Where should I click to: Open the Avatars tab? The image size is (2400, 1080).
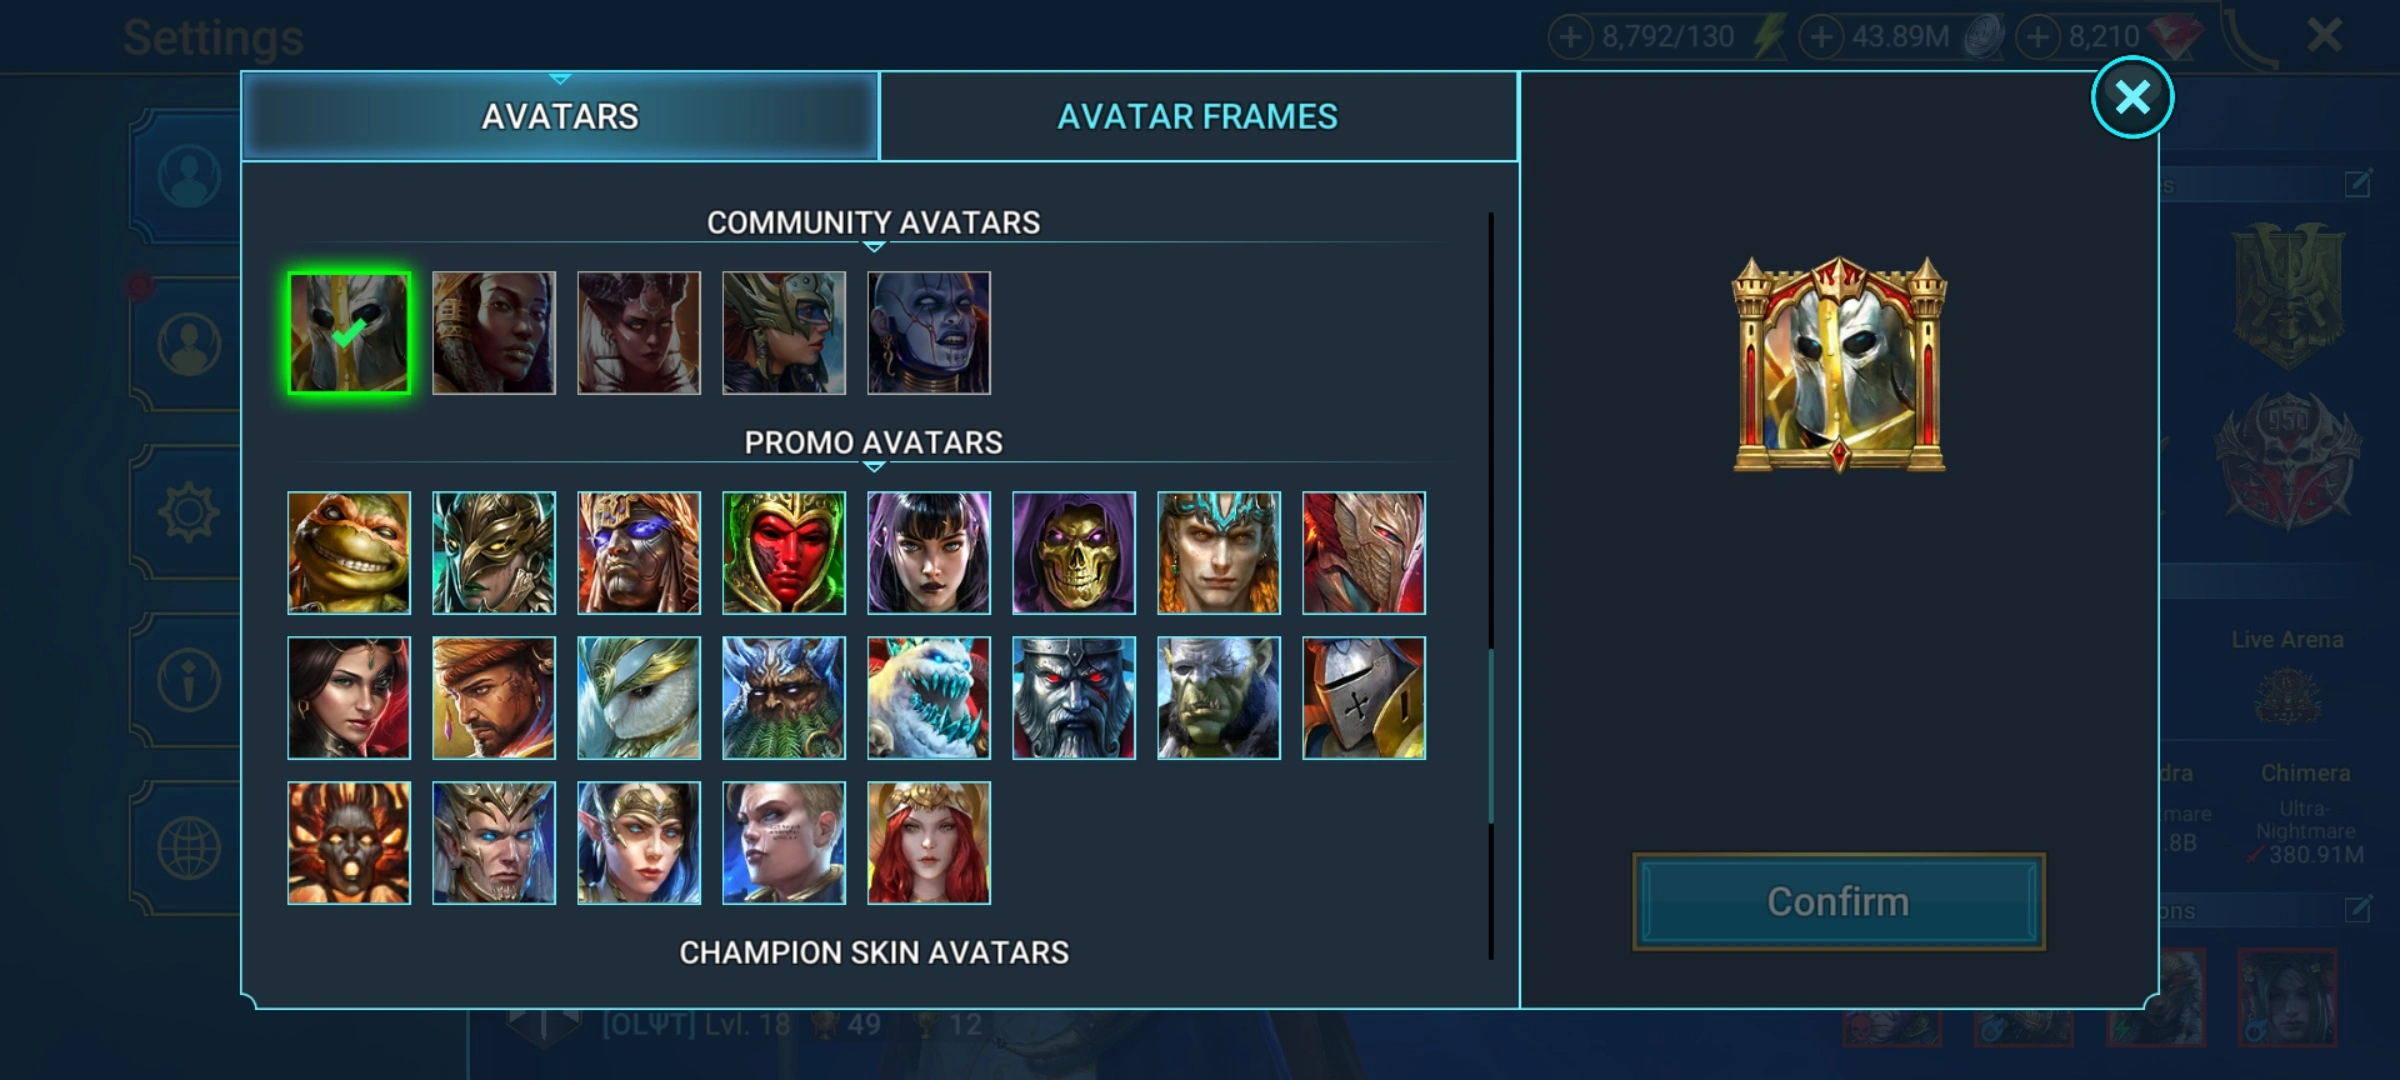coord(560,117)
